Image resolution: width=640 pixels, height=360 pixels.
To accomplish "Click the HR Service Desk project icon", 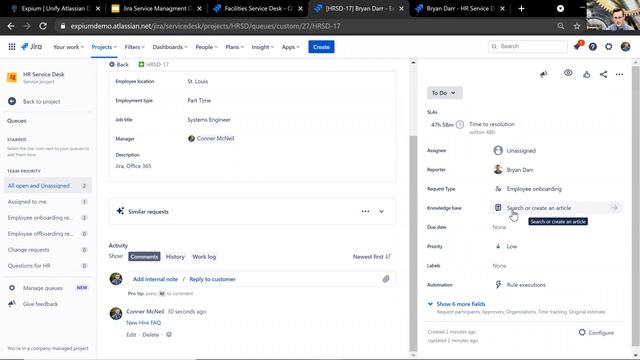I will pos(12,77).
